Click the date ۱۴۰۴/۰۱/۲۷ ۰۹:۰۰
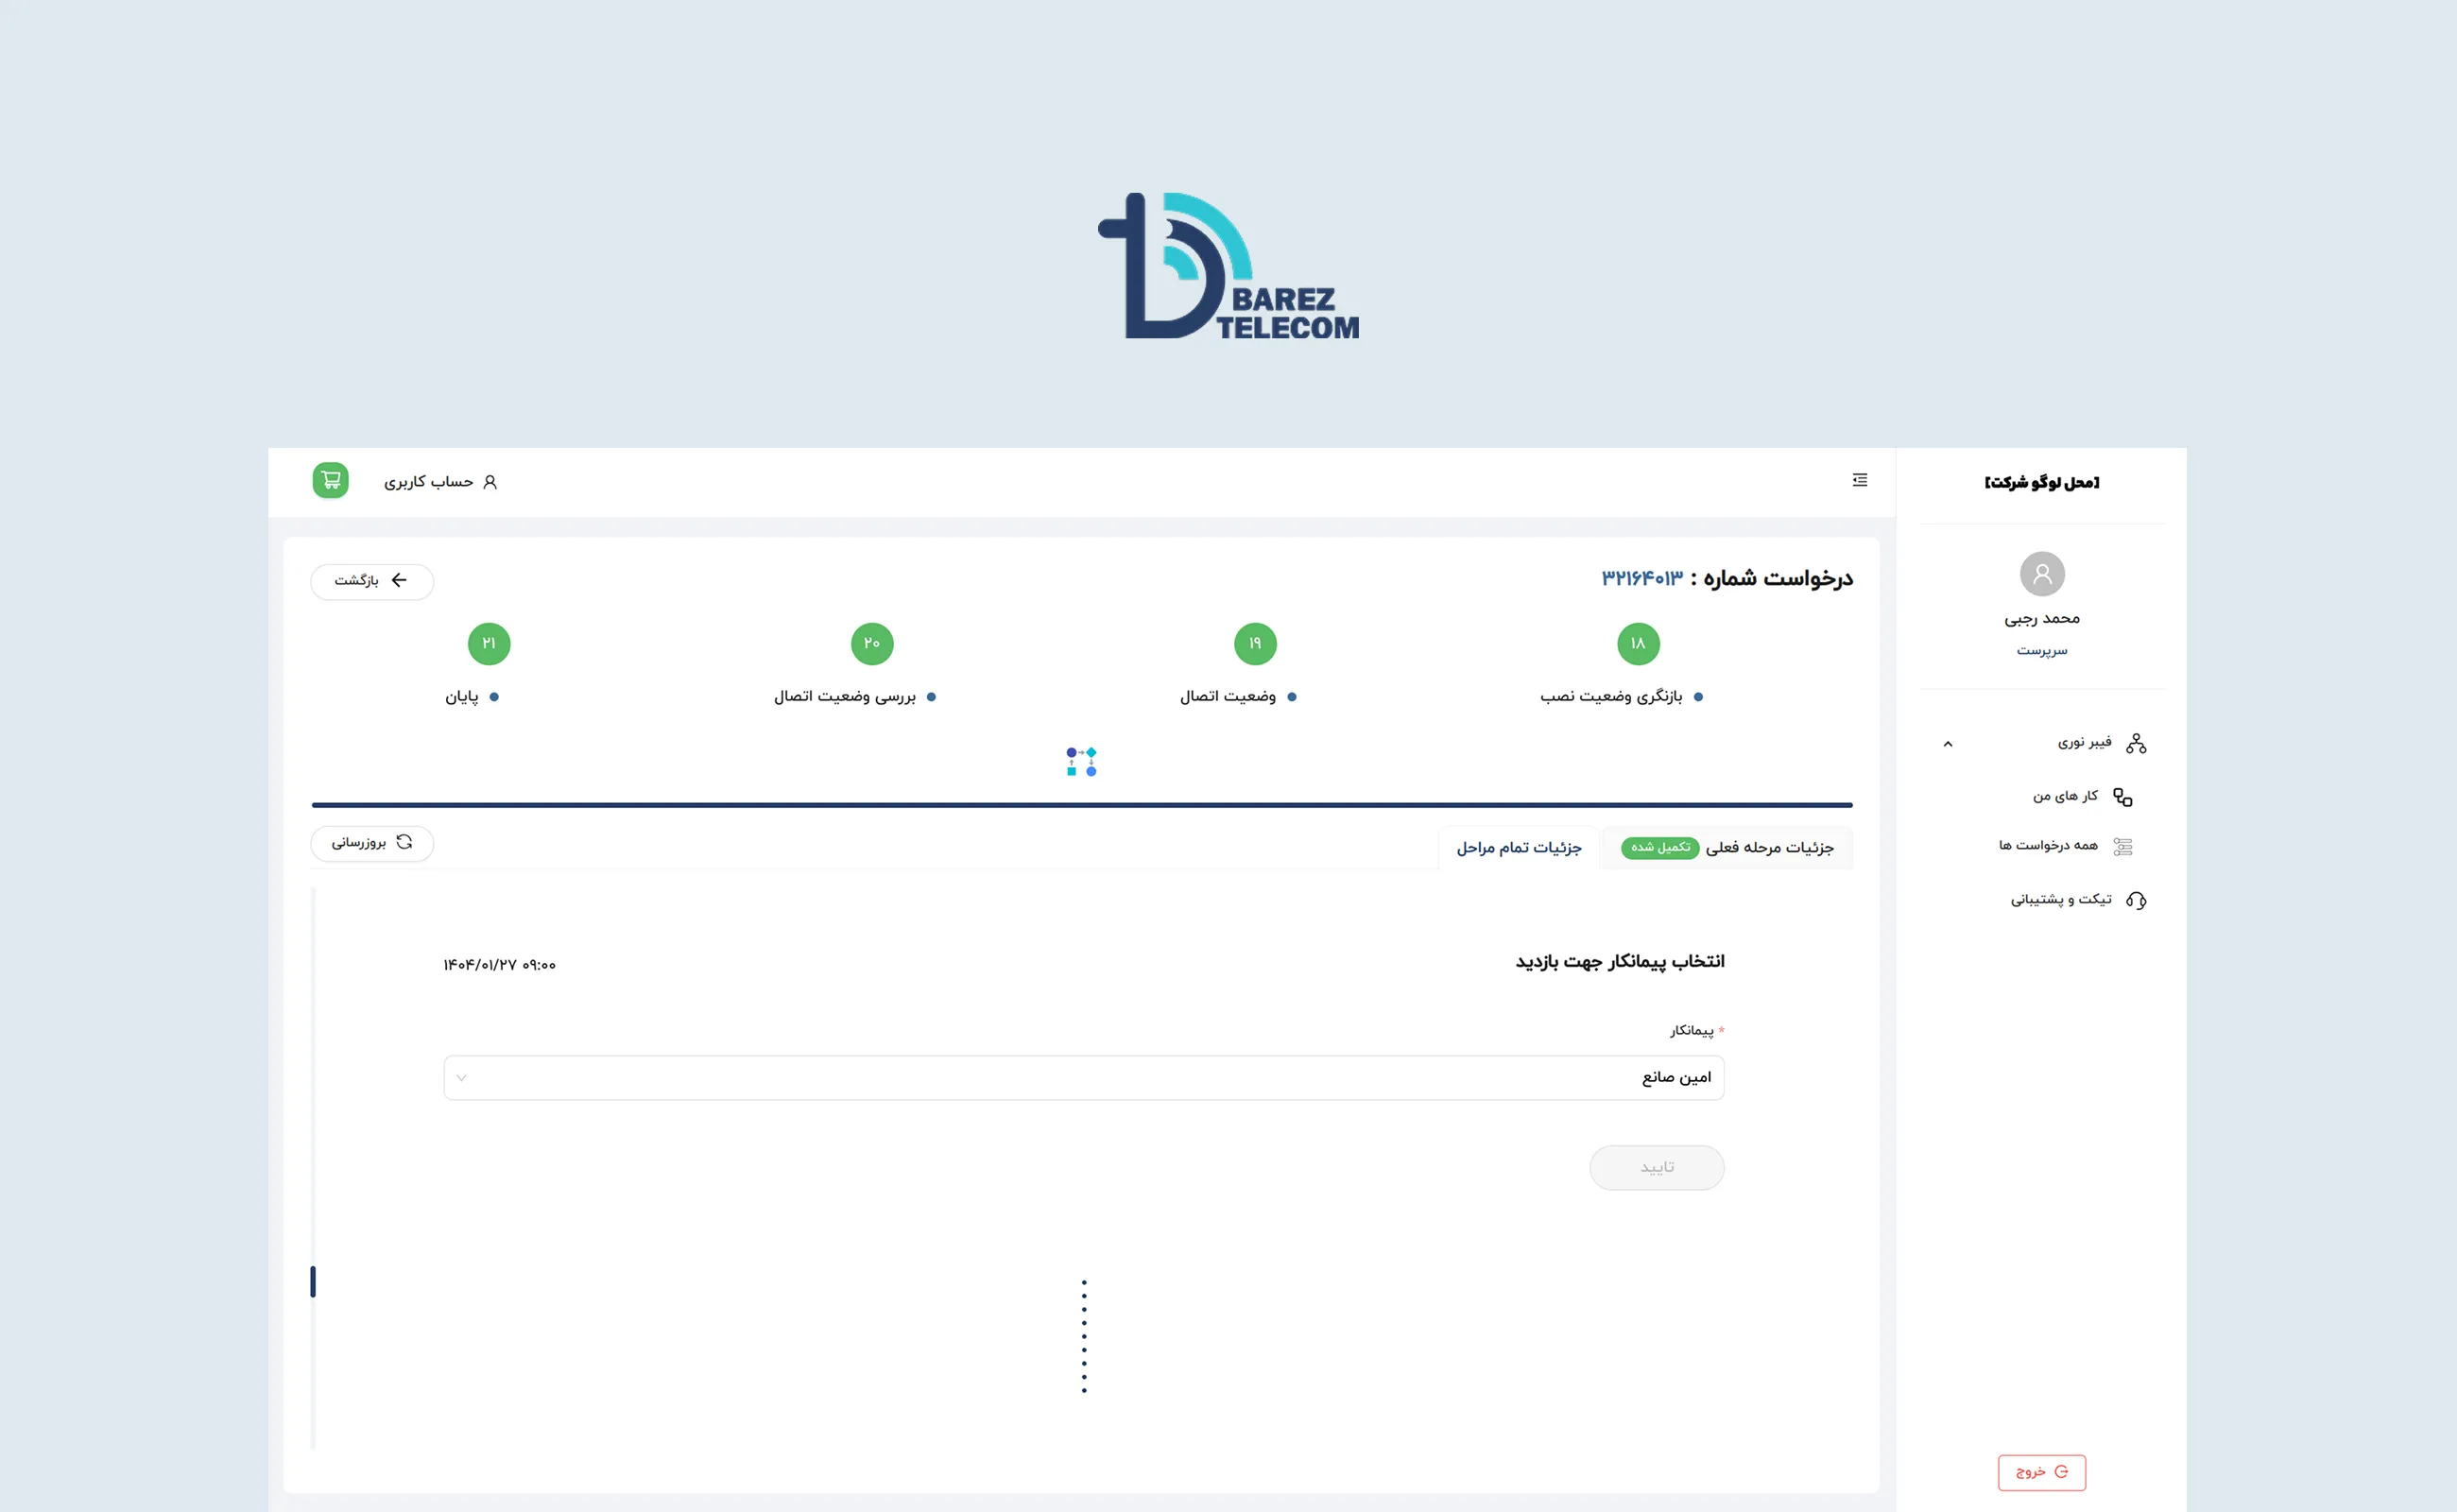This screenshot has height=1512, width=2457. coord(500,965)
